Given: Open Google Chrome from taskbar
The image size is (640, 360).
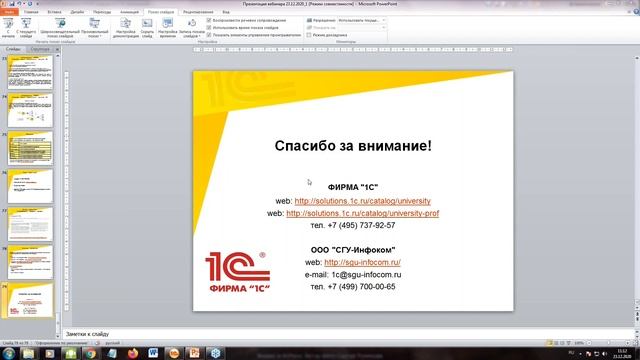Looking at the screenshot, I should coord(91,353).
